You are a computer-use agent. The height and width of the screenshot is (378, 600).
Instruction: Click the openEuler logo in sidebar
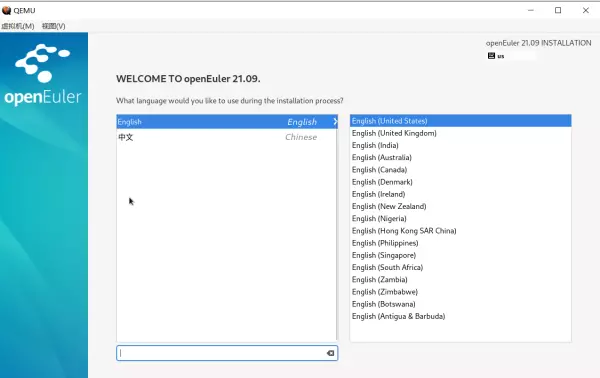pyautogui.click(x=43, y=75)
